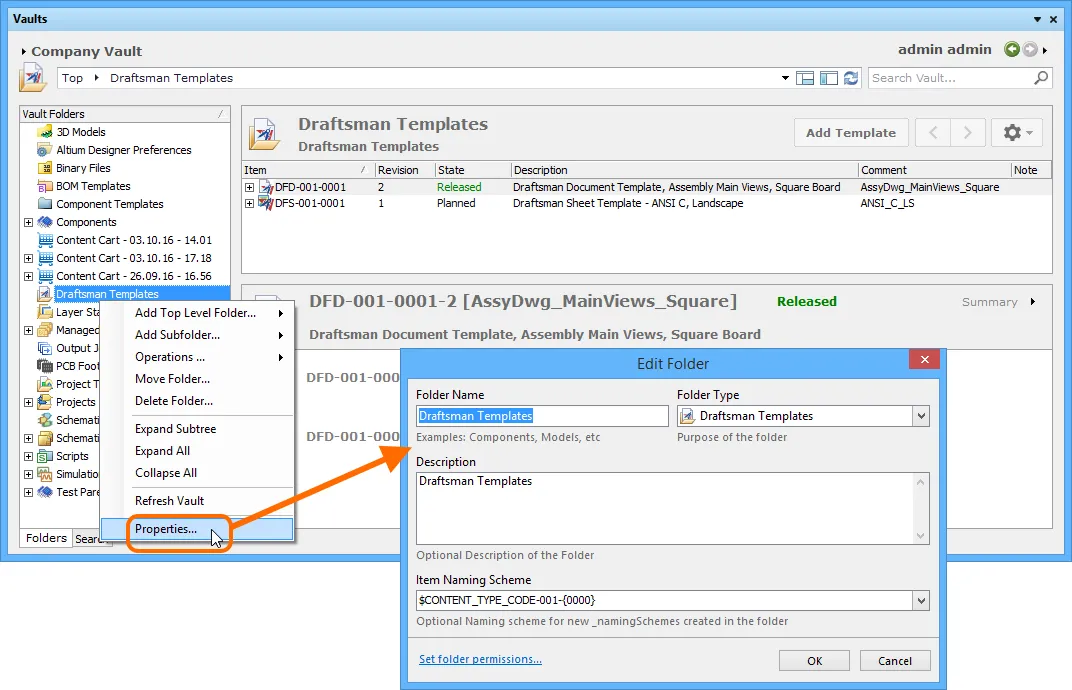Click the Description scrollbar down arrow
The width and height of the screenshot is (1072, 690).
tap(921, 536)
